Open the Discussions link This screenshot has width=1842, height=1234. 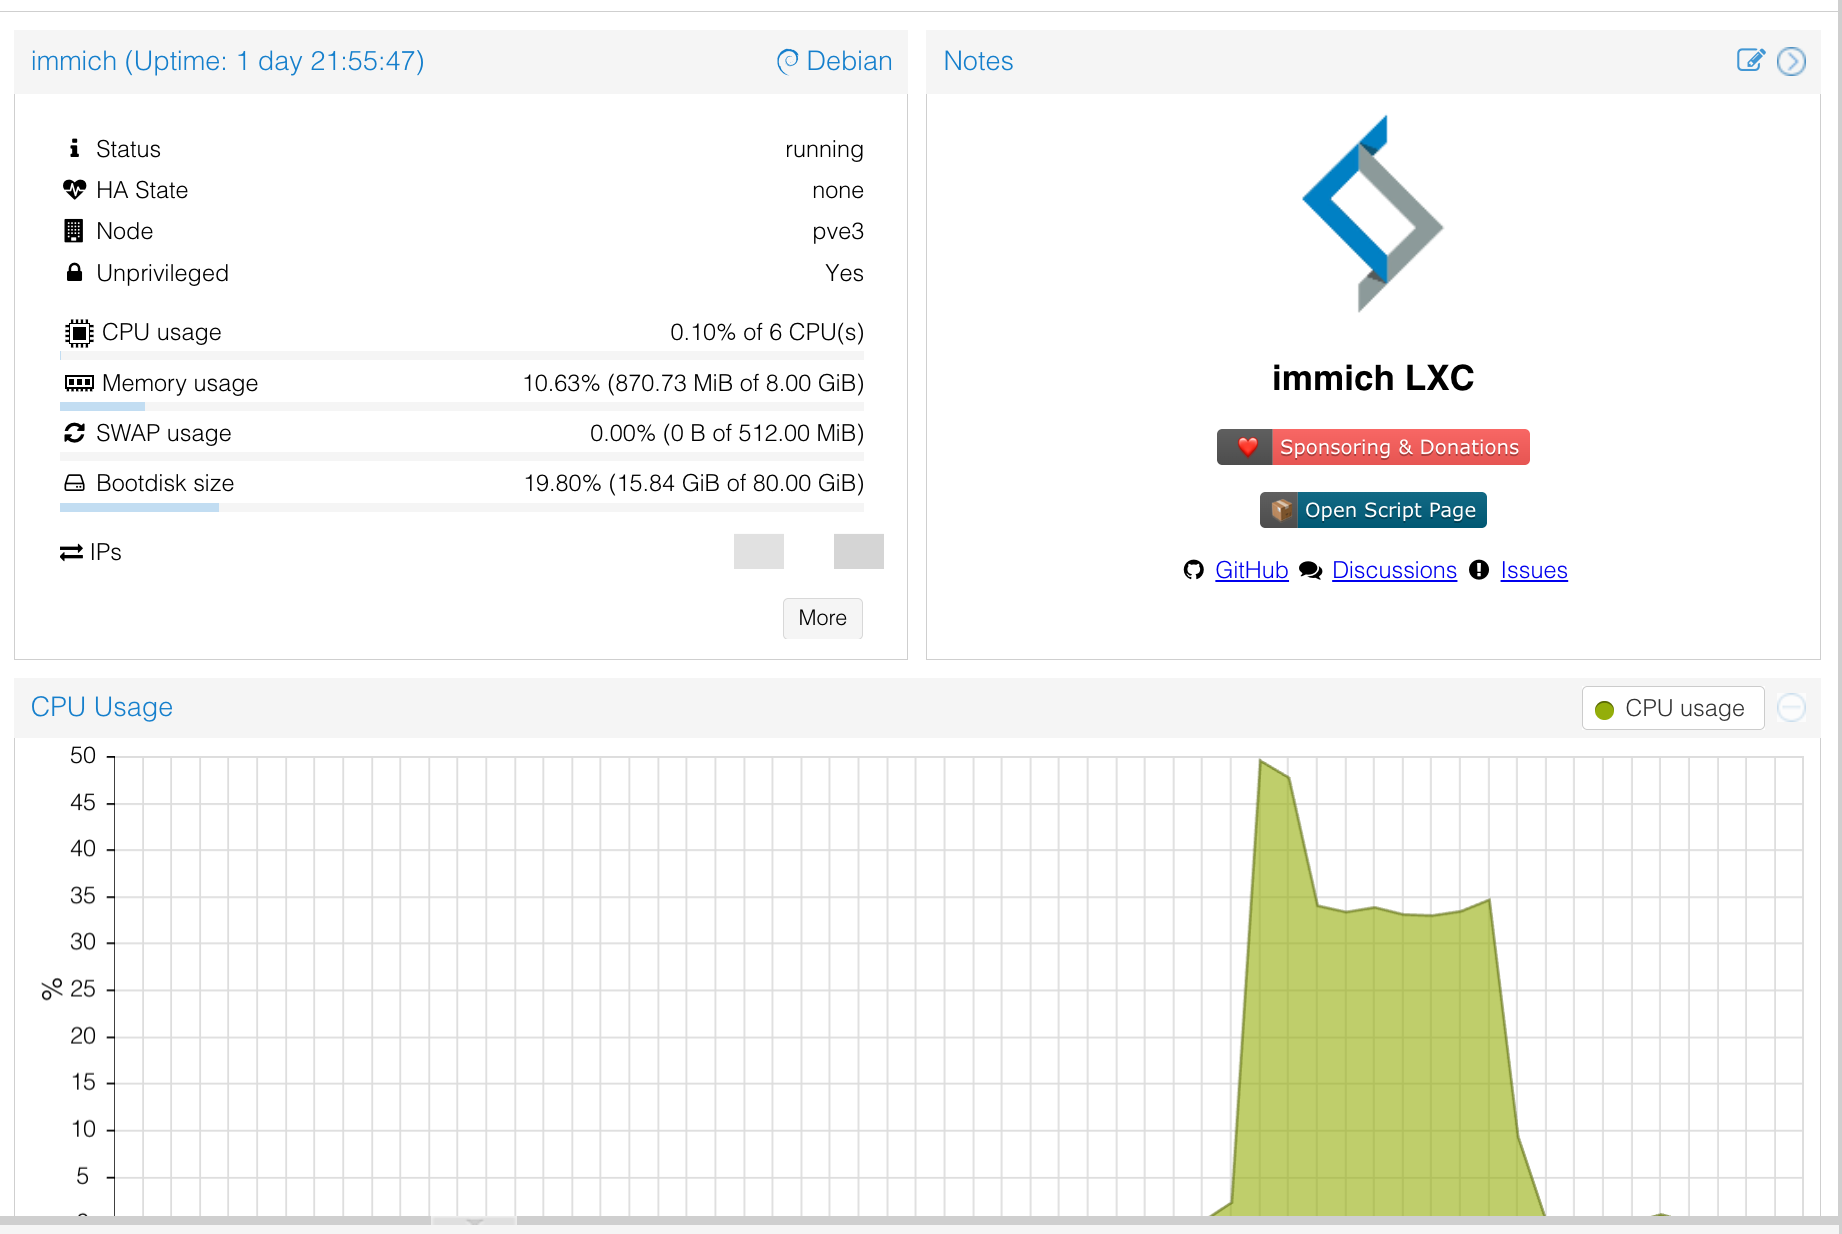coord(1394,570)
